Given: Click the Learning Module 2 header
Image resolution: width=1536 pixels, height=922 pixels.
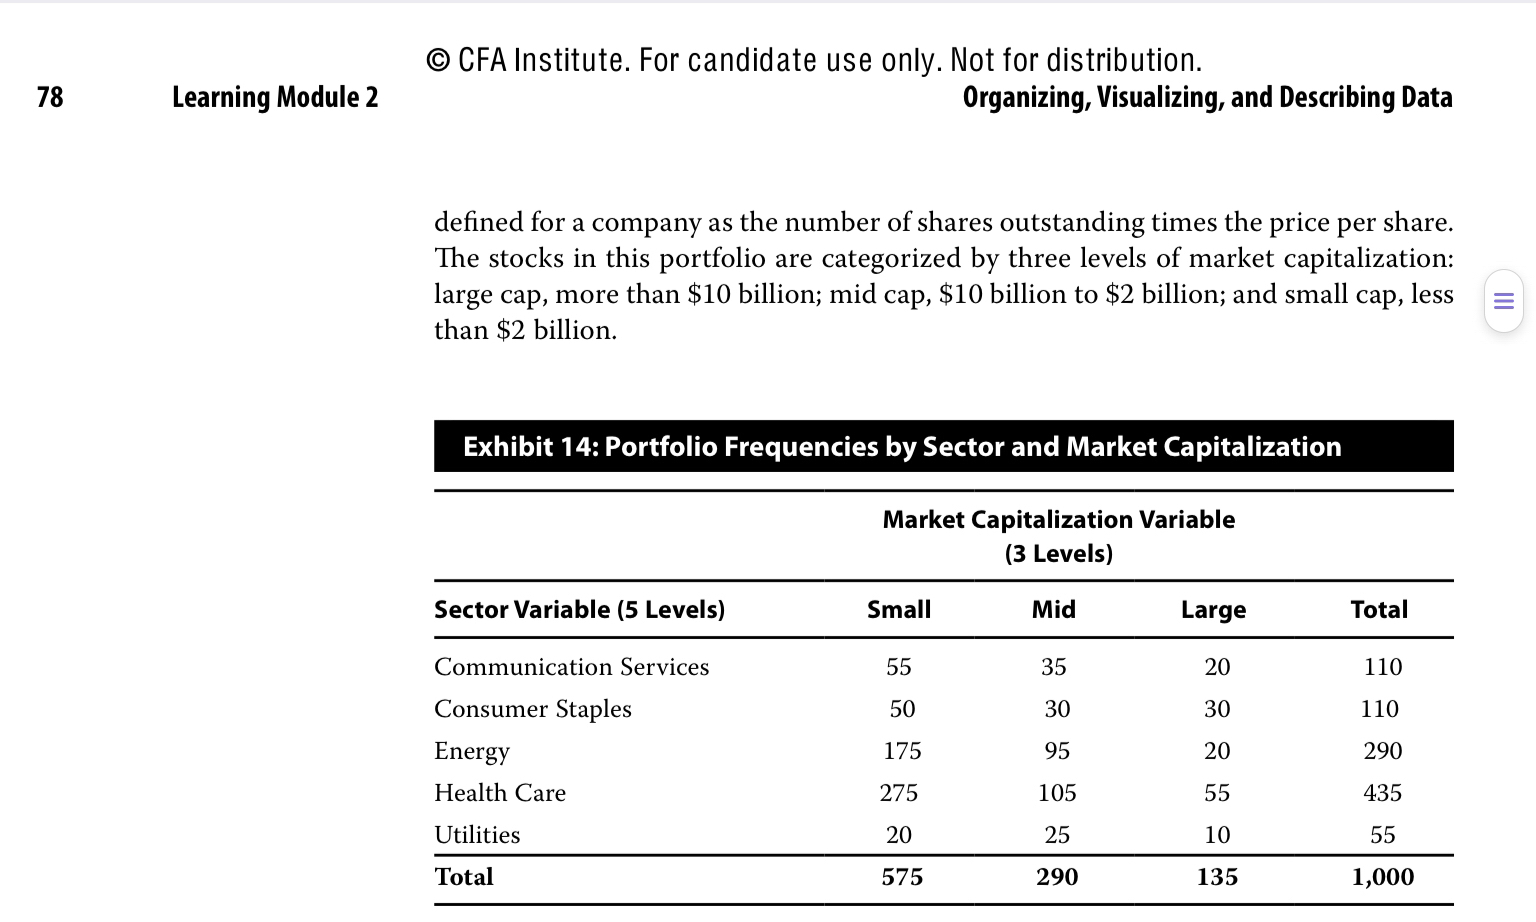Looking at the screenshot, I should click(x=275, y=97).
